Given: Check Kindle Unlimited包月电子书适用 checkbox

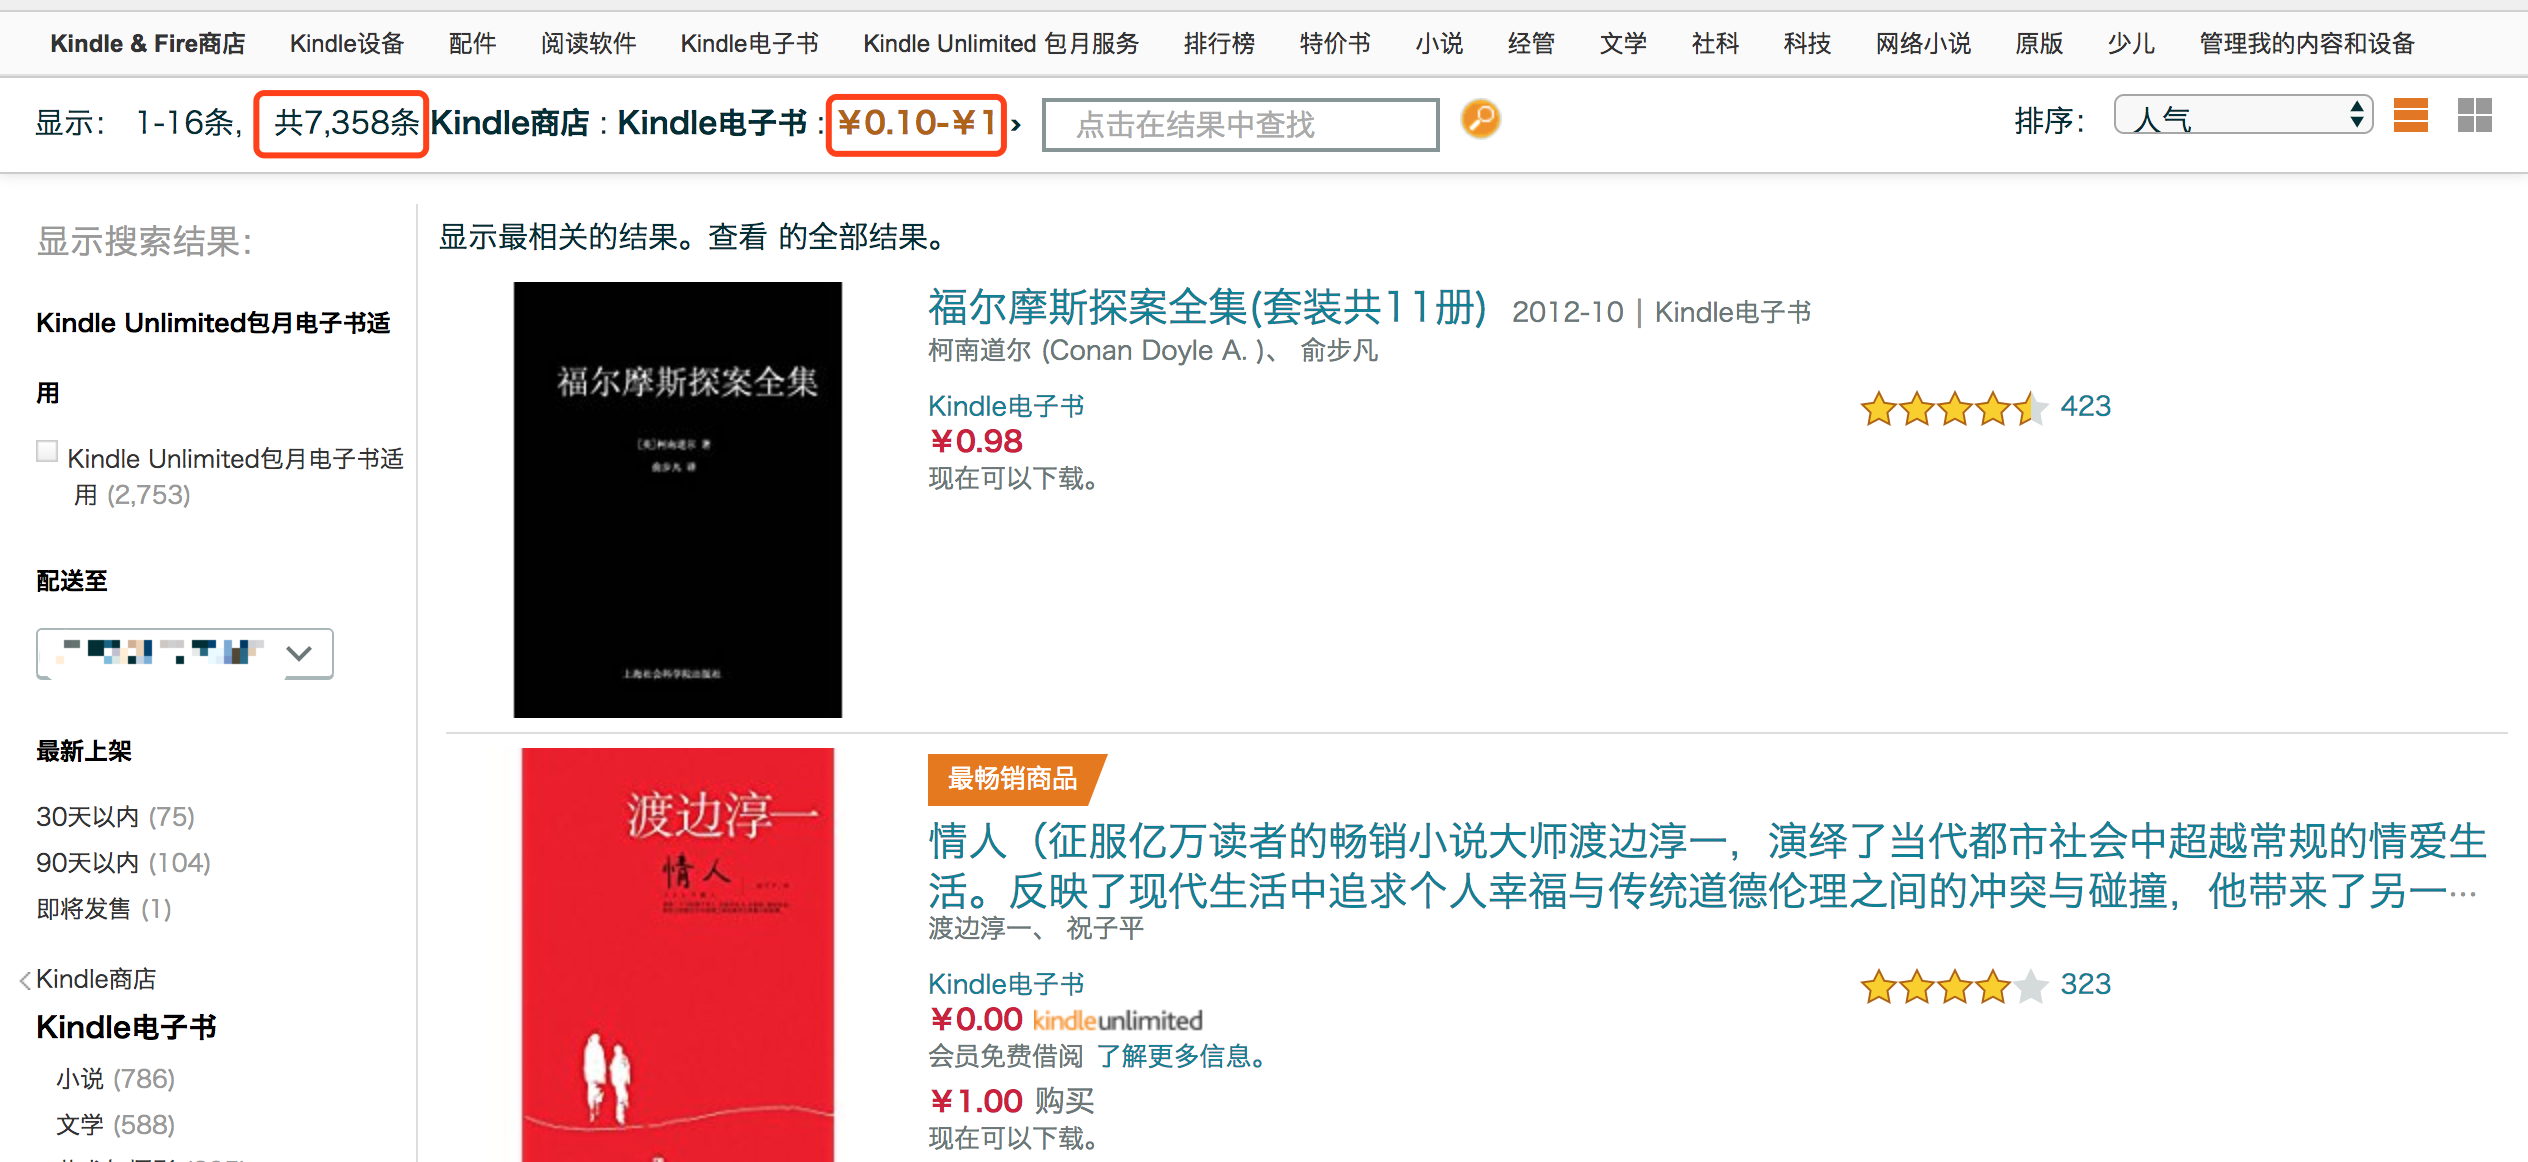Looking at the screenshot, I should pyautogui.click(x=47, y=452).
